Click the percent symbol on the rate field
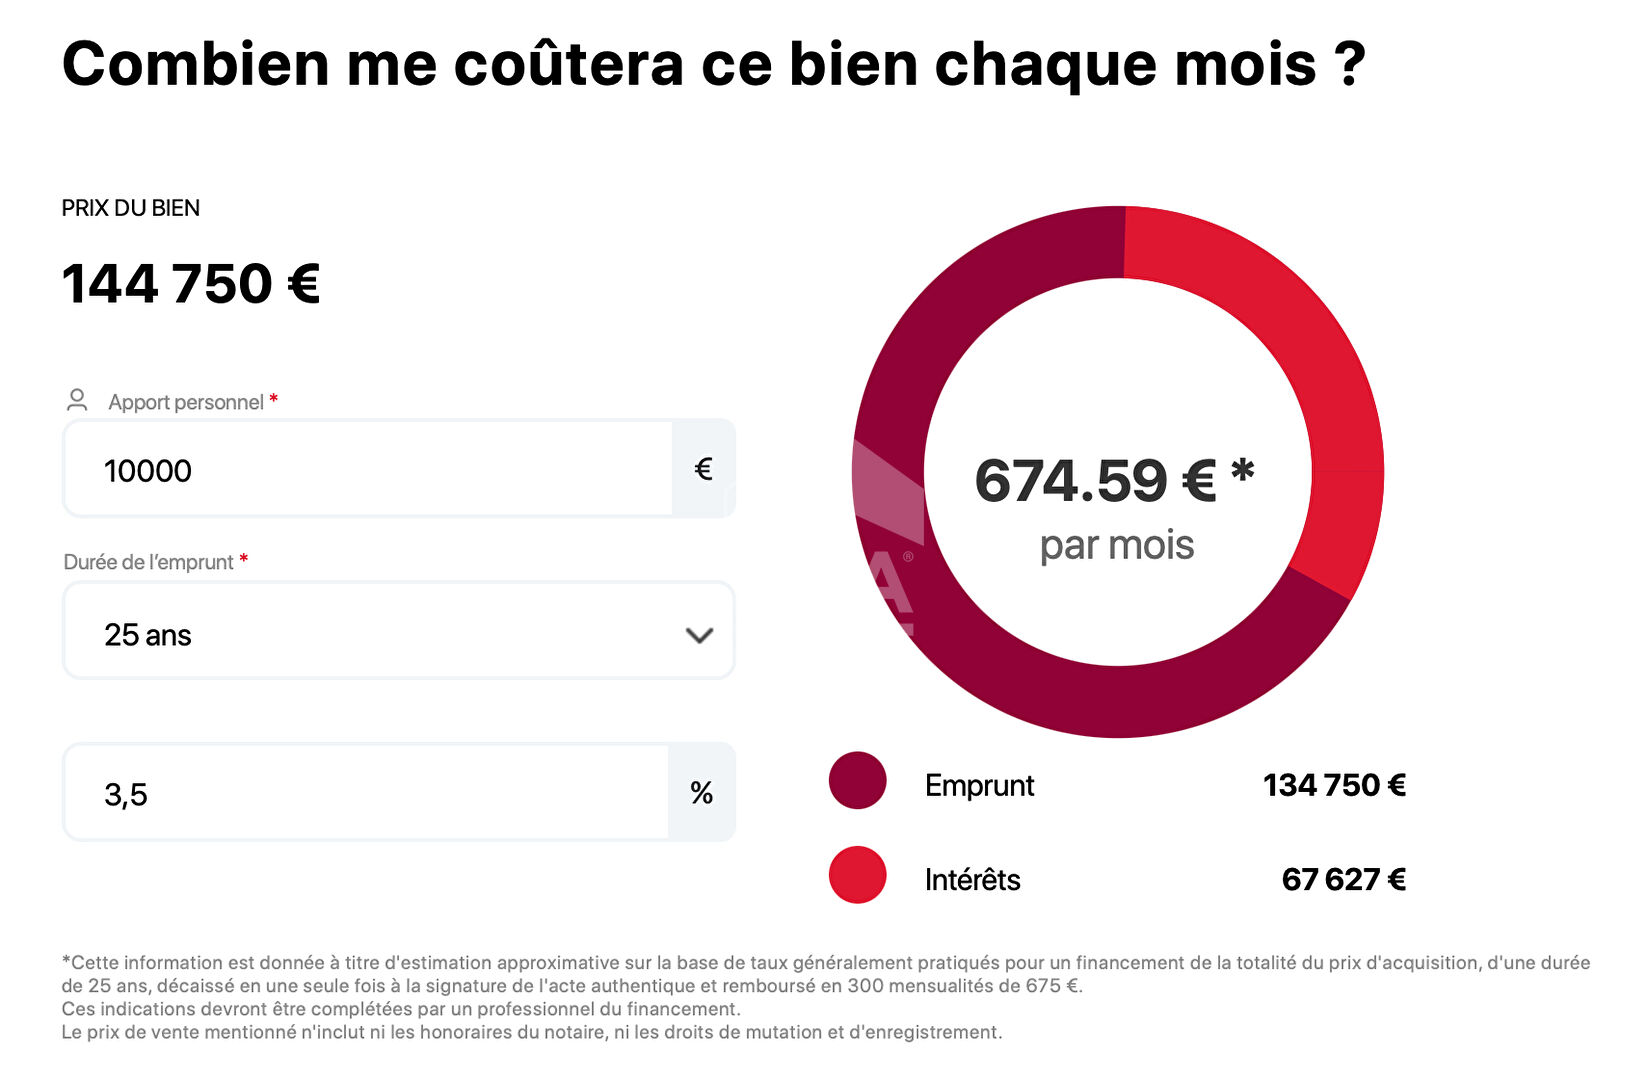 click(701, 793)
